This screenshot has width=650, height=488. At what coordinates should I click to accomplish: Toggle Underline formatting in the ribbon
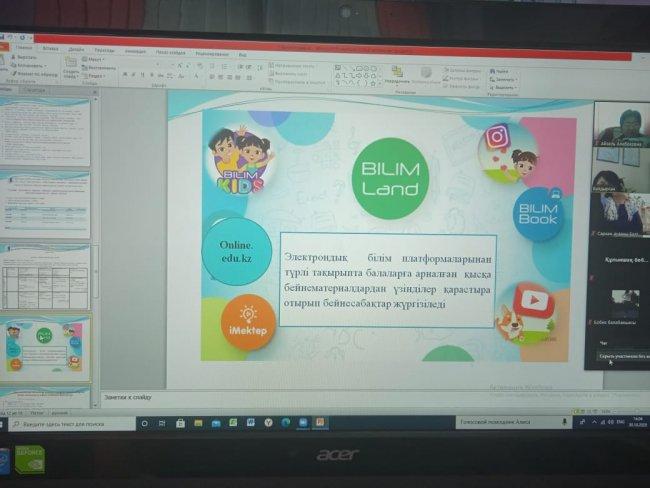coord(143,75)
